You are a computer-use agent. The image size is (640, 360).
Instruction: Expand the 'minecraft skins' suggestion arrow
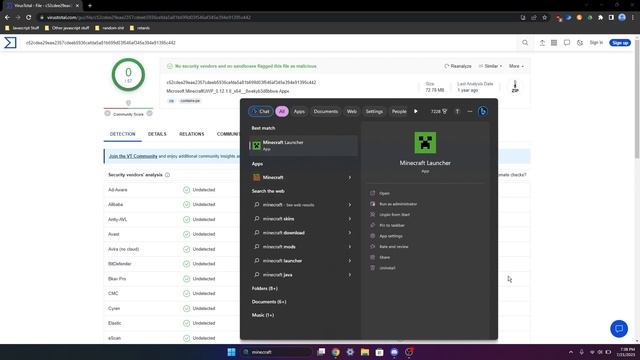(350, 219)
